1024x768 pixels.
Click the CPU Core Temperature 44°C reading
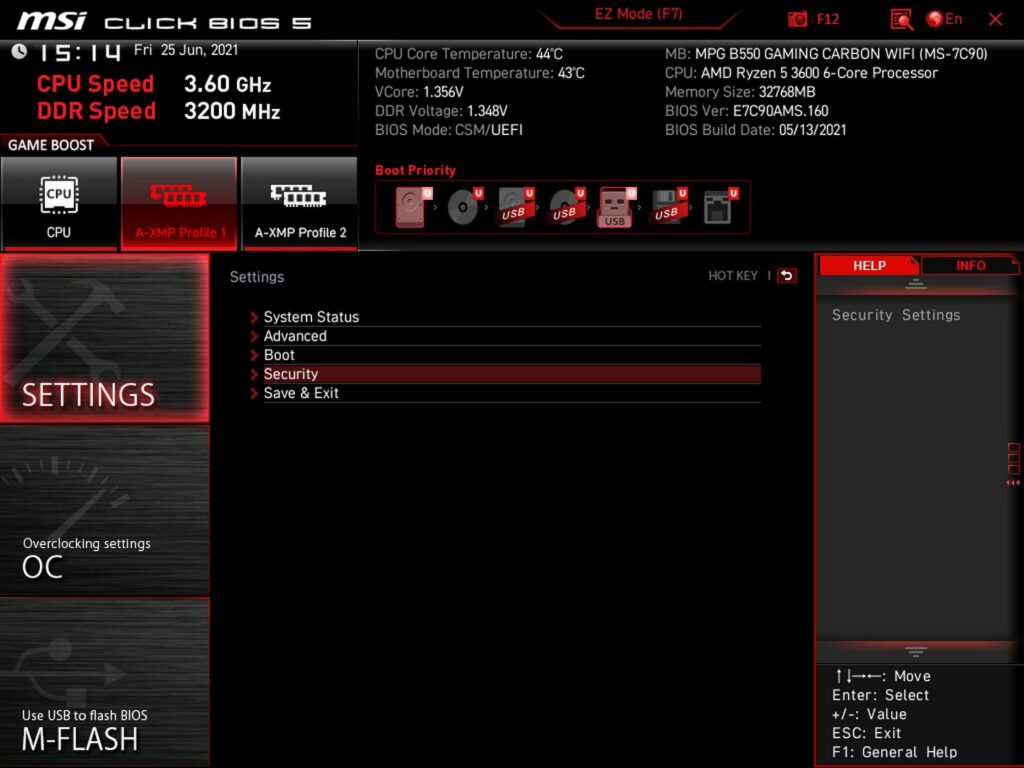(x=468, y=54)
